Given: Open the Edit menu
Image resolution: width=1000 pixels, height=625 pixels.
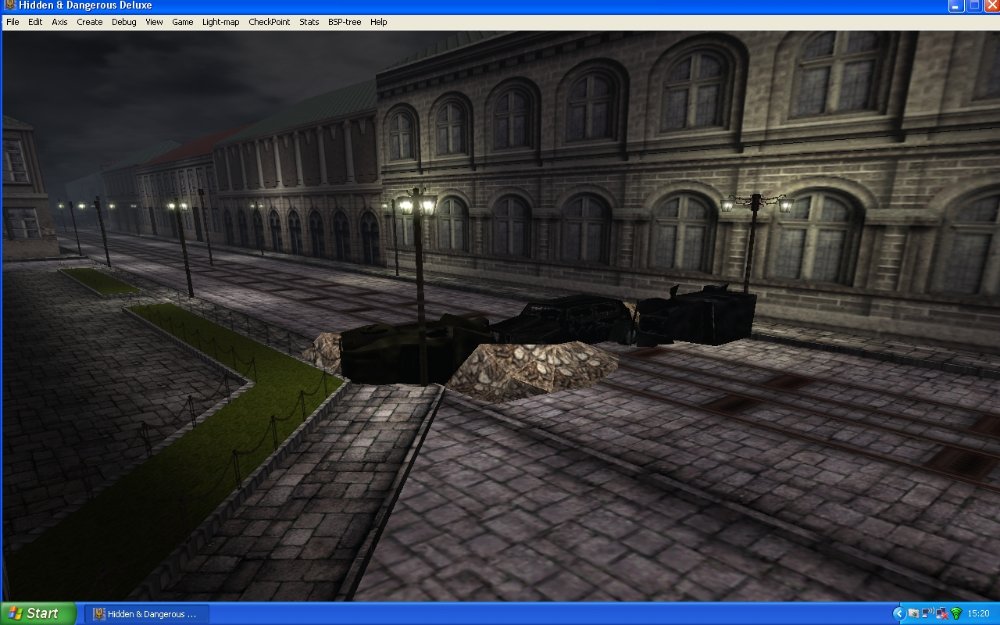Looking at the screenshot, I should (35, 22).
